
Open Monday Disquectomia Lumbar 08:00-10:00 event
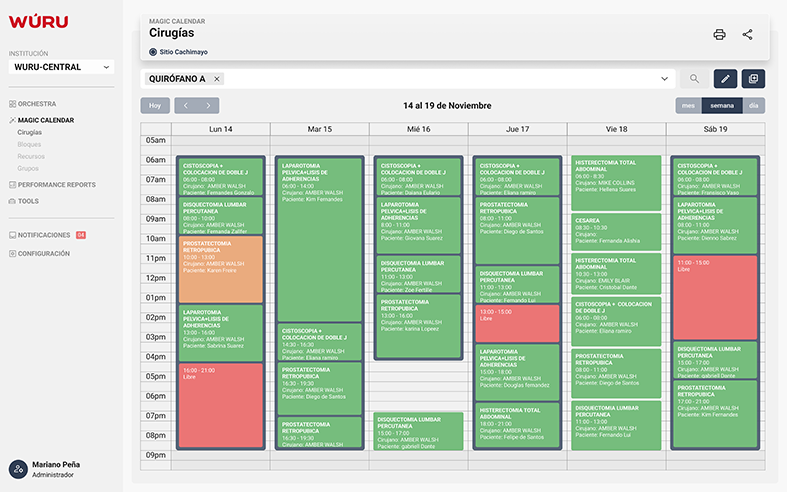(221, 216)
